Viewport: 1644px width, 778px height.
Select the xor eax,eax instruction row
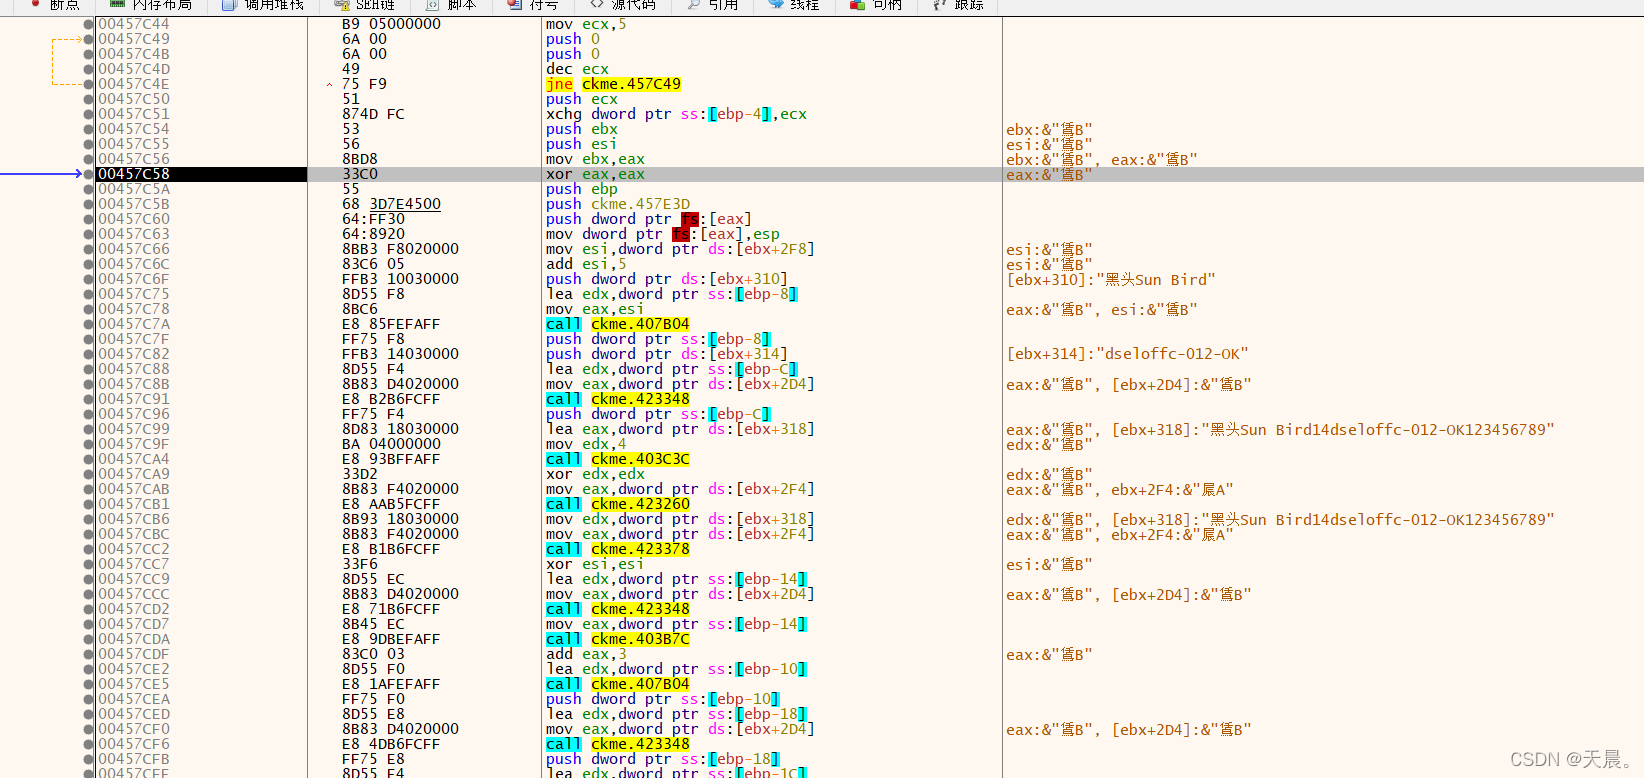[595, 174]
